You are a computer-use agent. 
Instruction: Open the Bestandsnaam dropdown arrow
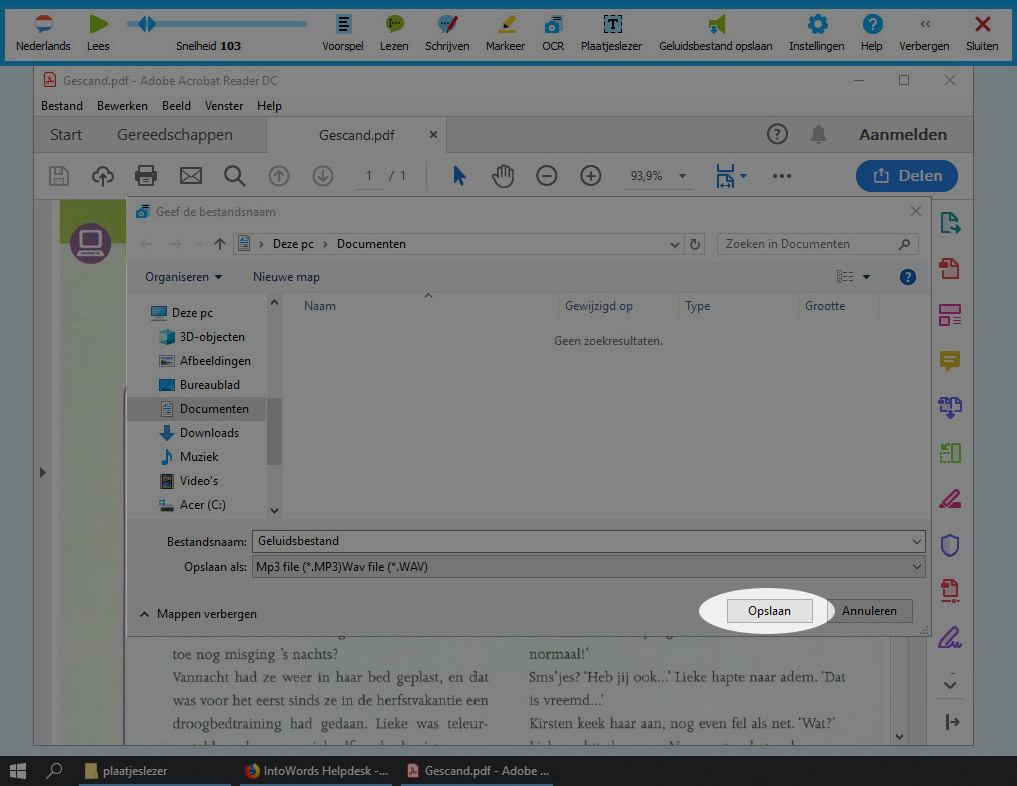pos(917,541)
